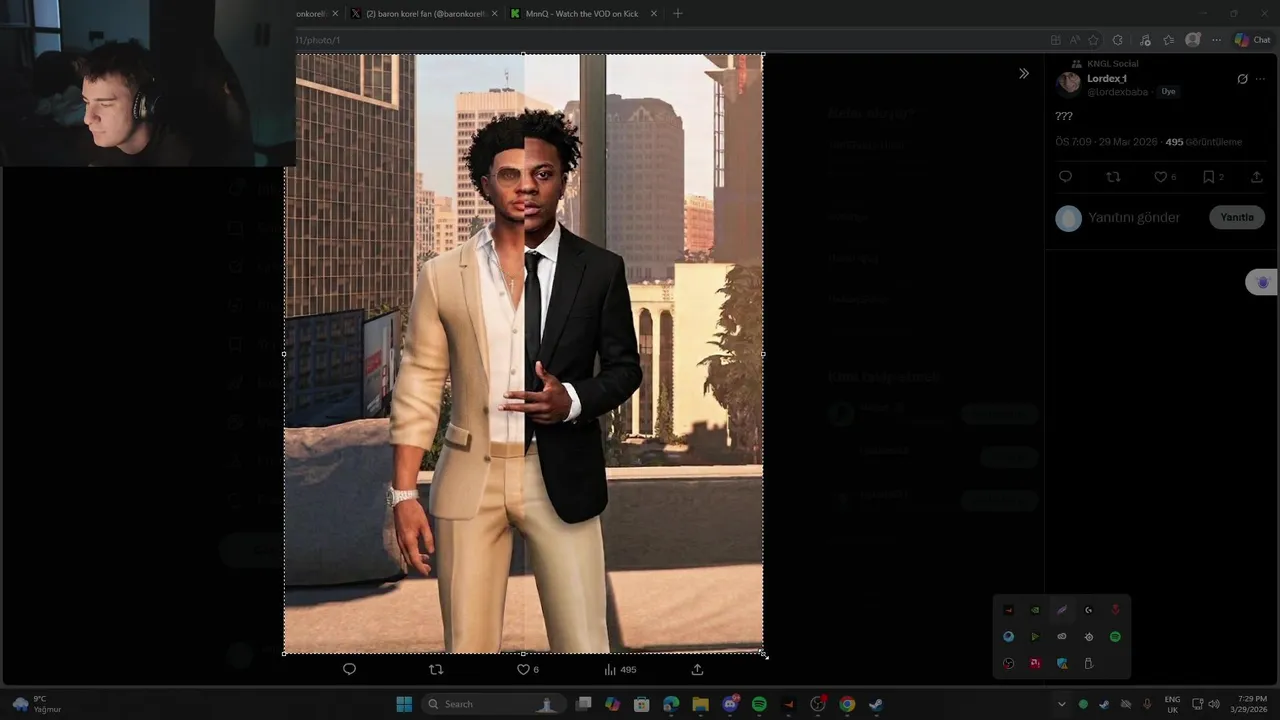Close the MnnQ Kick VOD tab

point(654,14)
